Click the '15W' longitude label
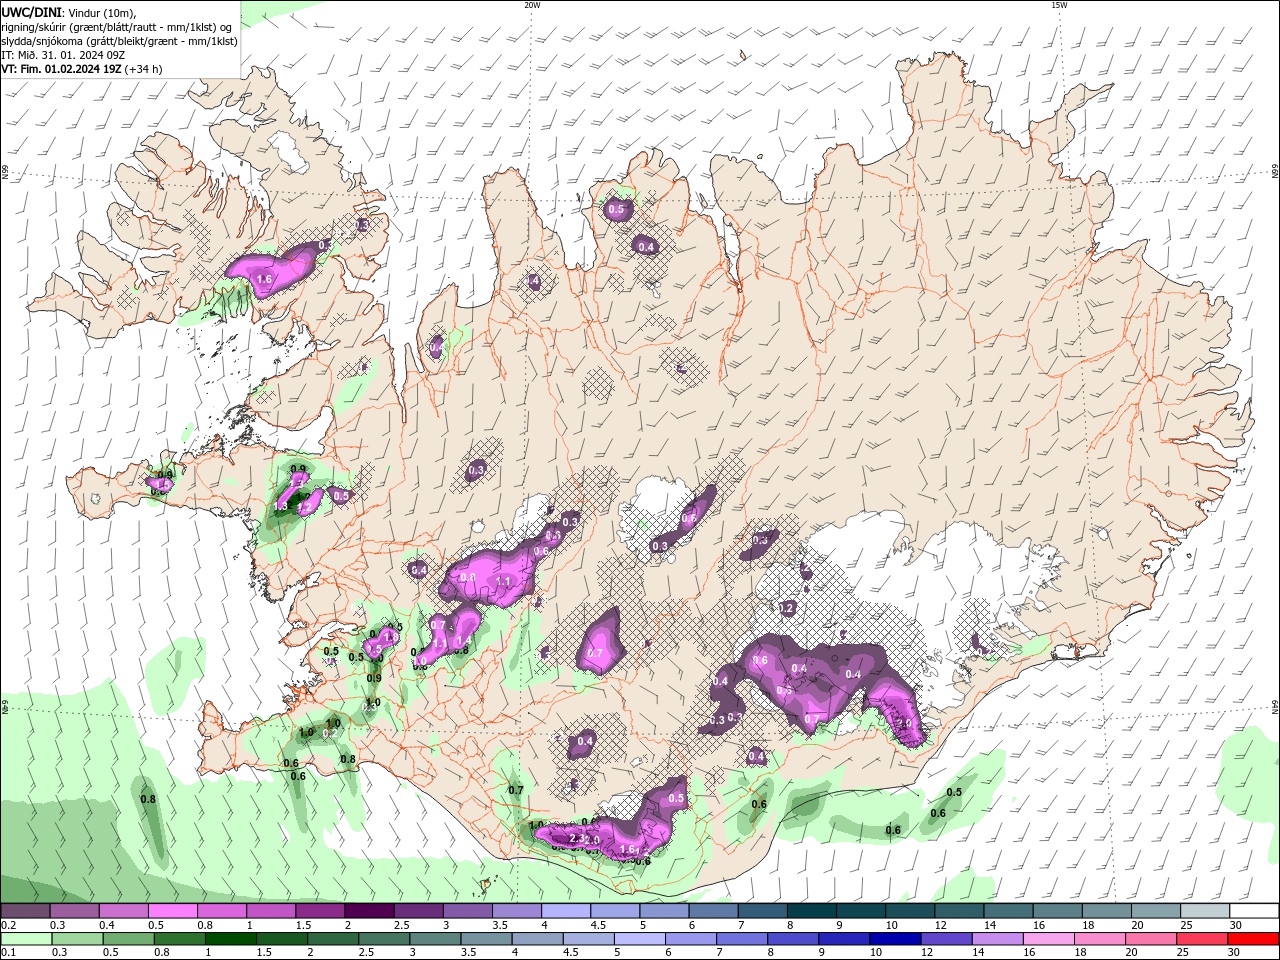 [1059, 5]
